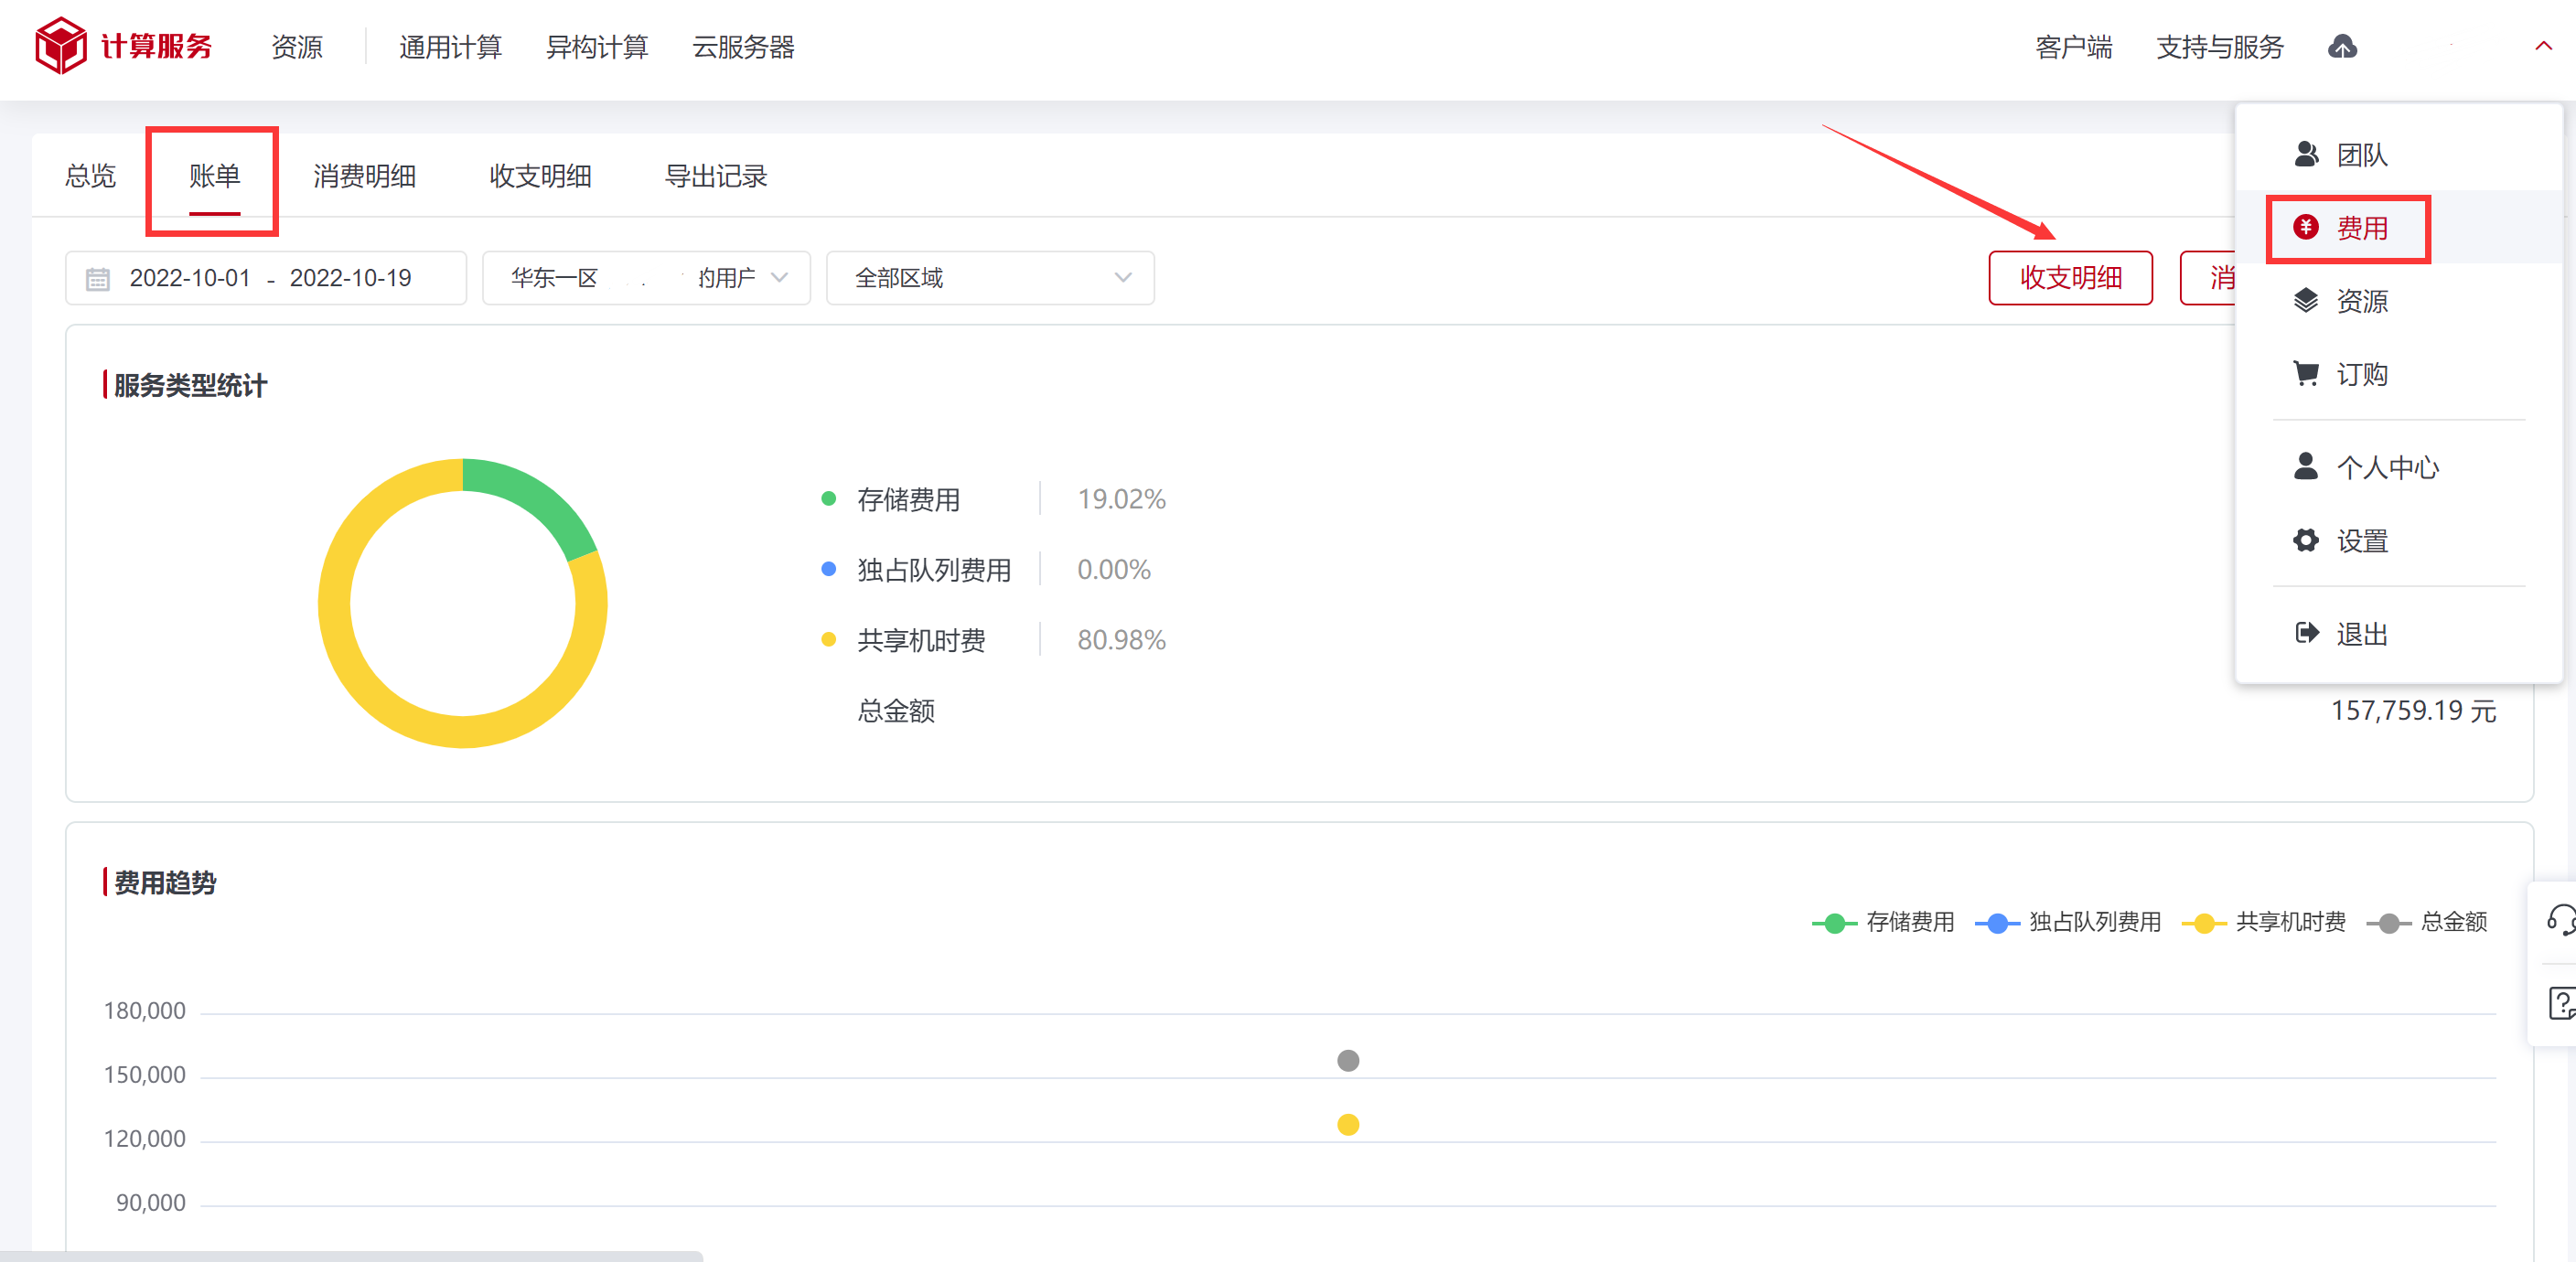Toggle 独占队列费用 series in the trend legend
Image resolution: width=2576 pixels, height=1262 pixels.
click(x=2068, y=922)
